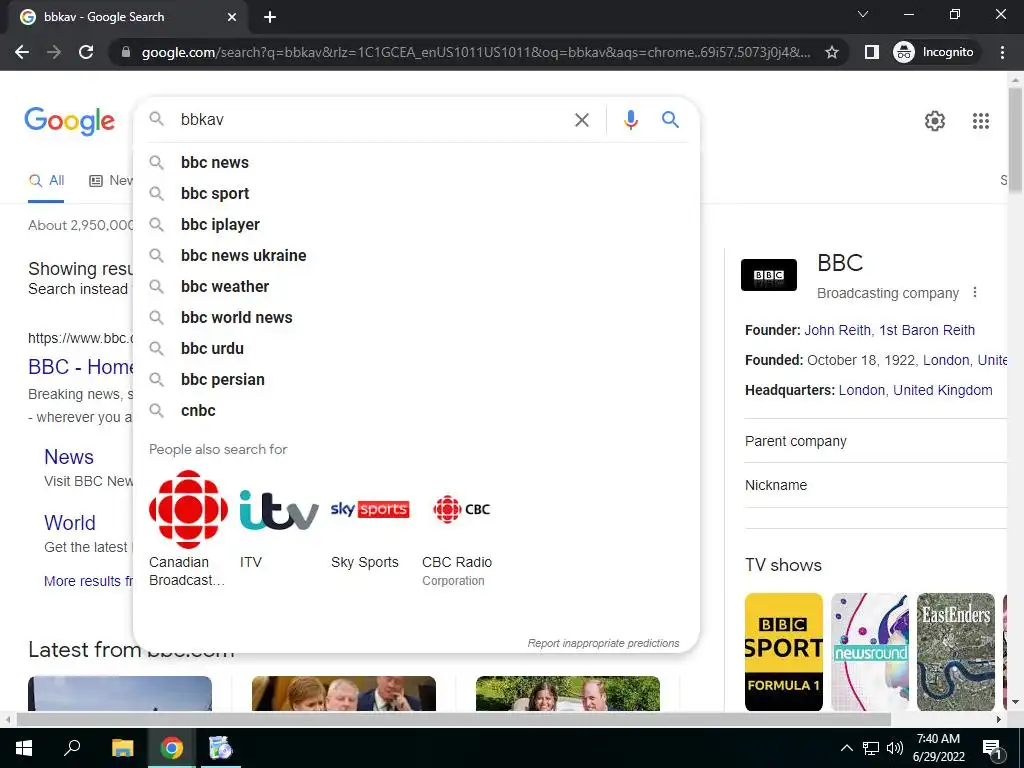Open the John Reith founder link
The height and width of the screenshot is (768, 1024).
889,330
